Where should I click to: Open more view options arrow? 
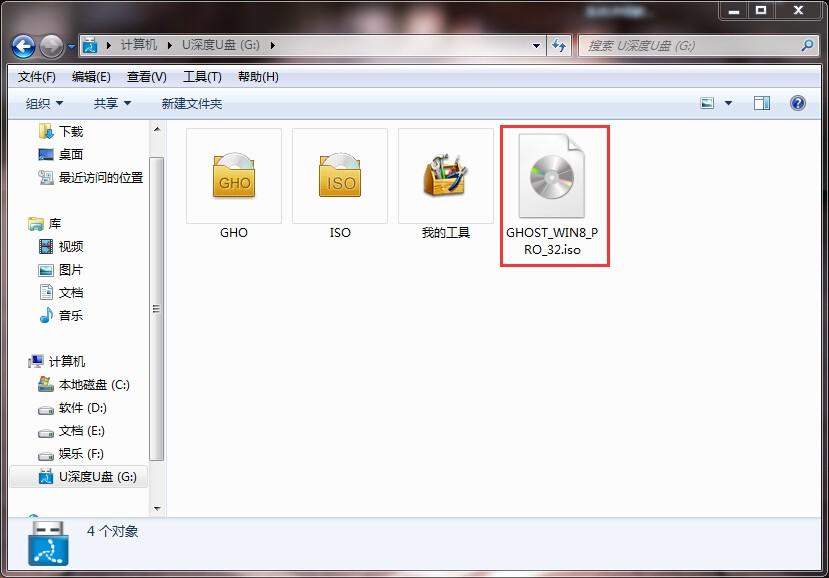(728, 103)
